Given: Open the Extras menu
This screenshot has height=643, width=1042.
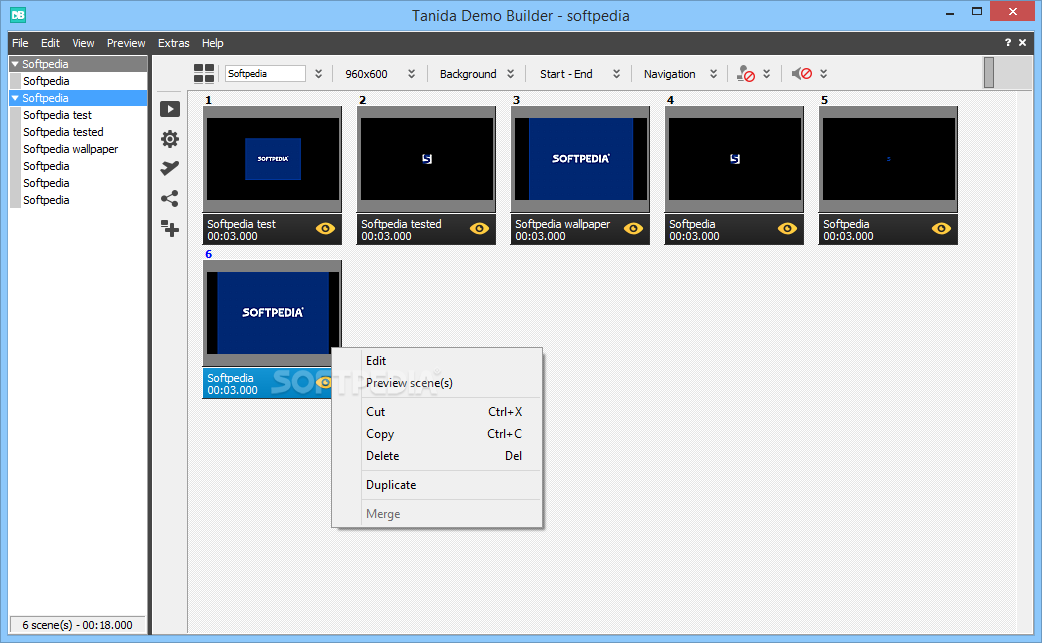Looking at the screenshot, I should pyautogui.click(x=173, y=43).
